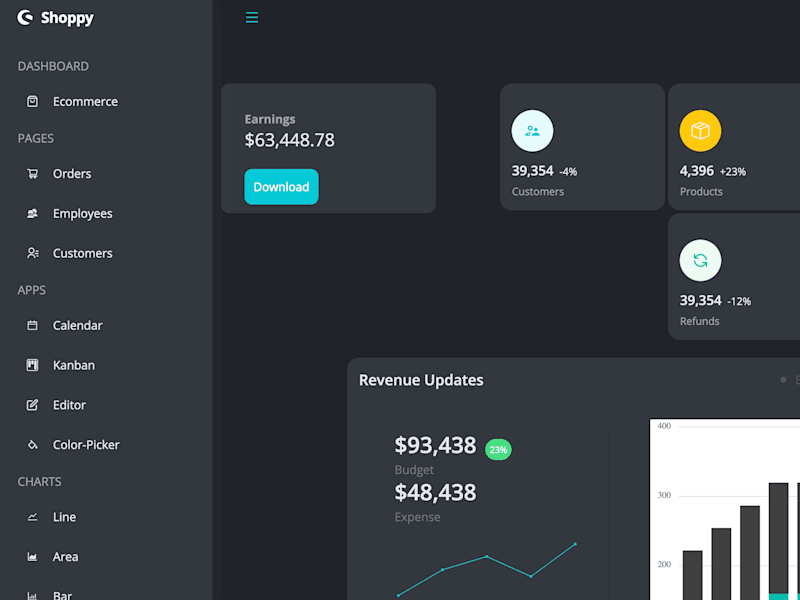Click the Calendar sidebar icon
800x600 pixels.
32,326
